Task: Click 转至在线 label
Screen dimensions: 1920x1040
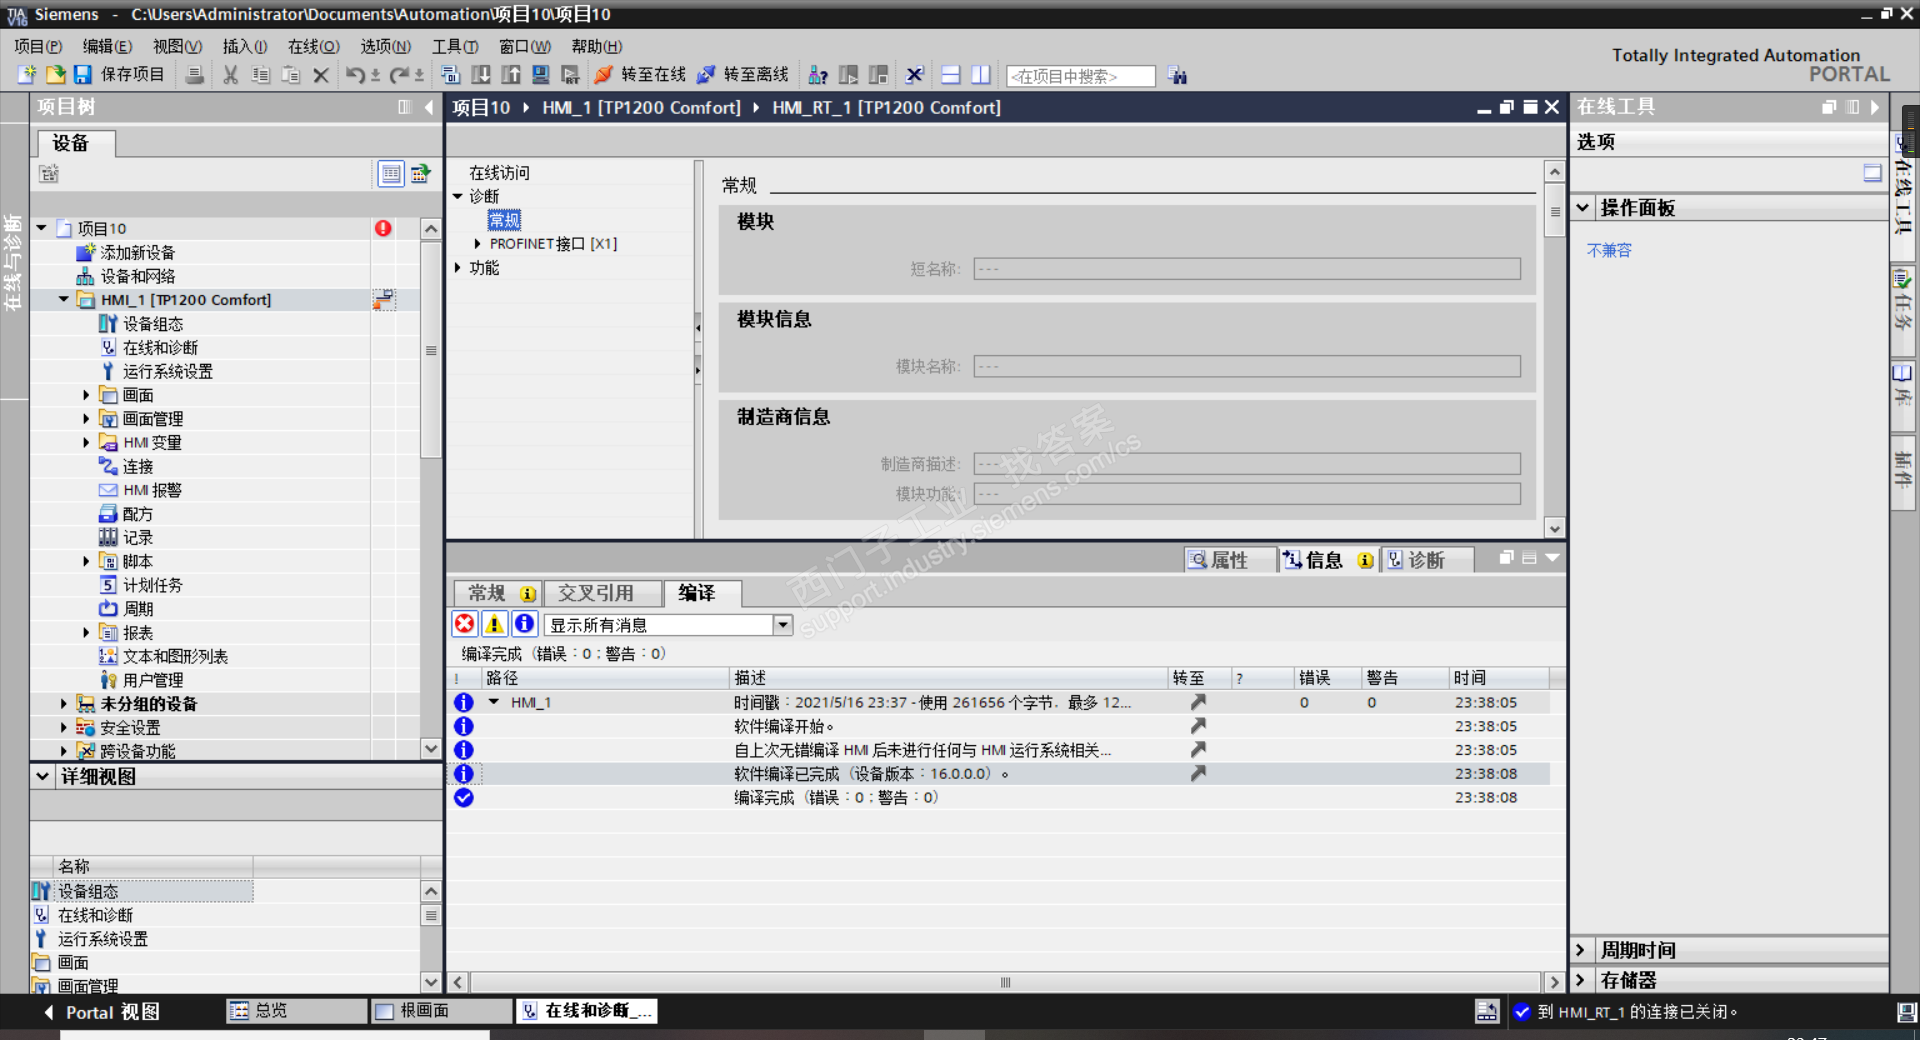Action: (x=654, y=75)
